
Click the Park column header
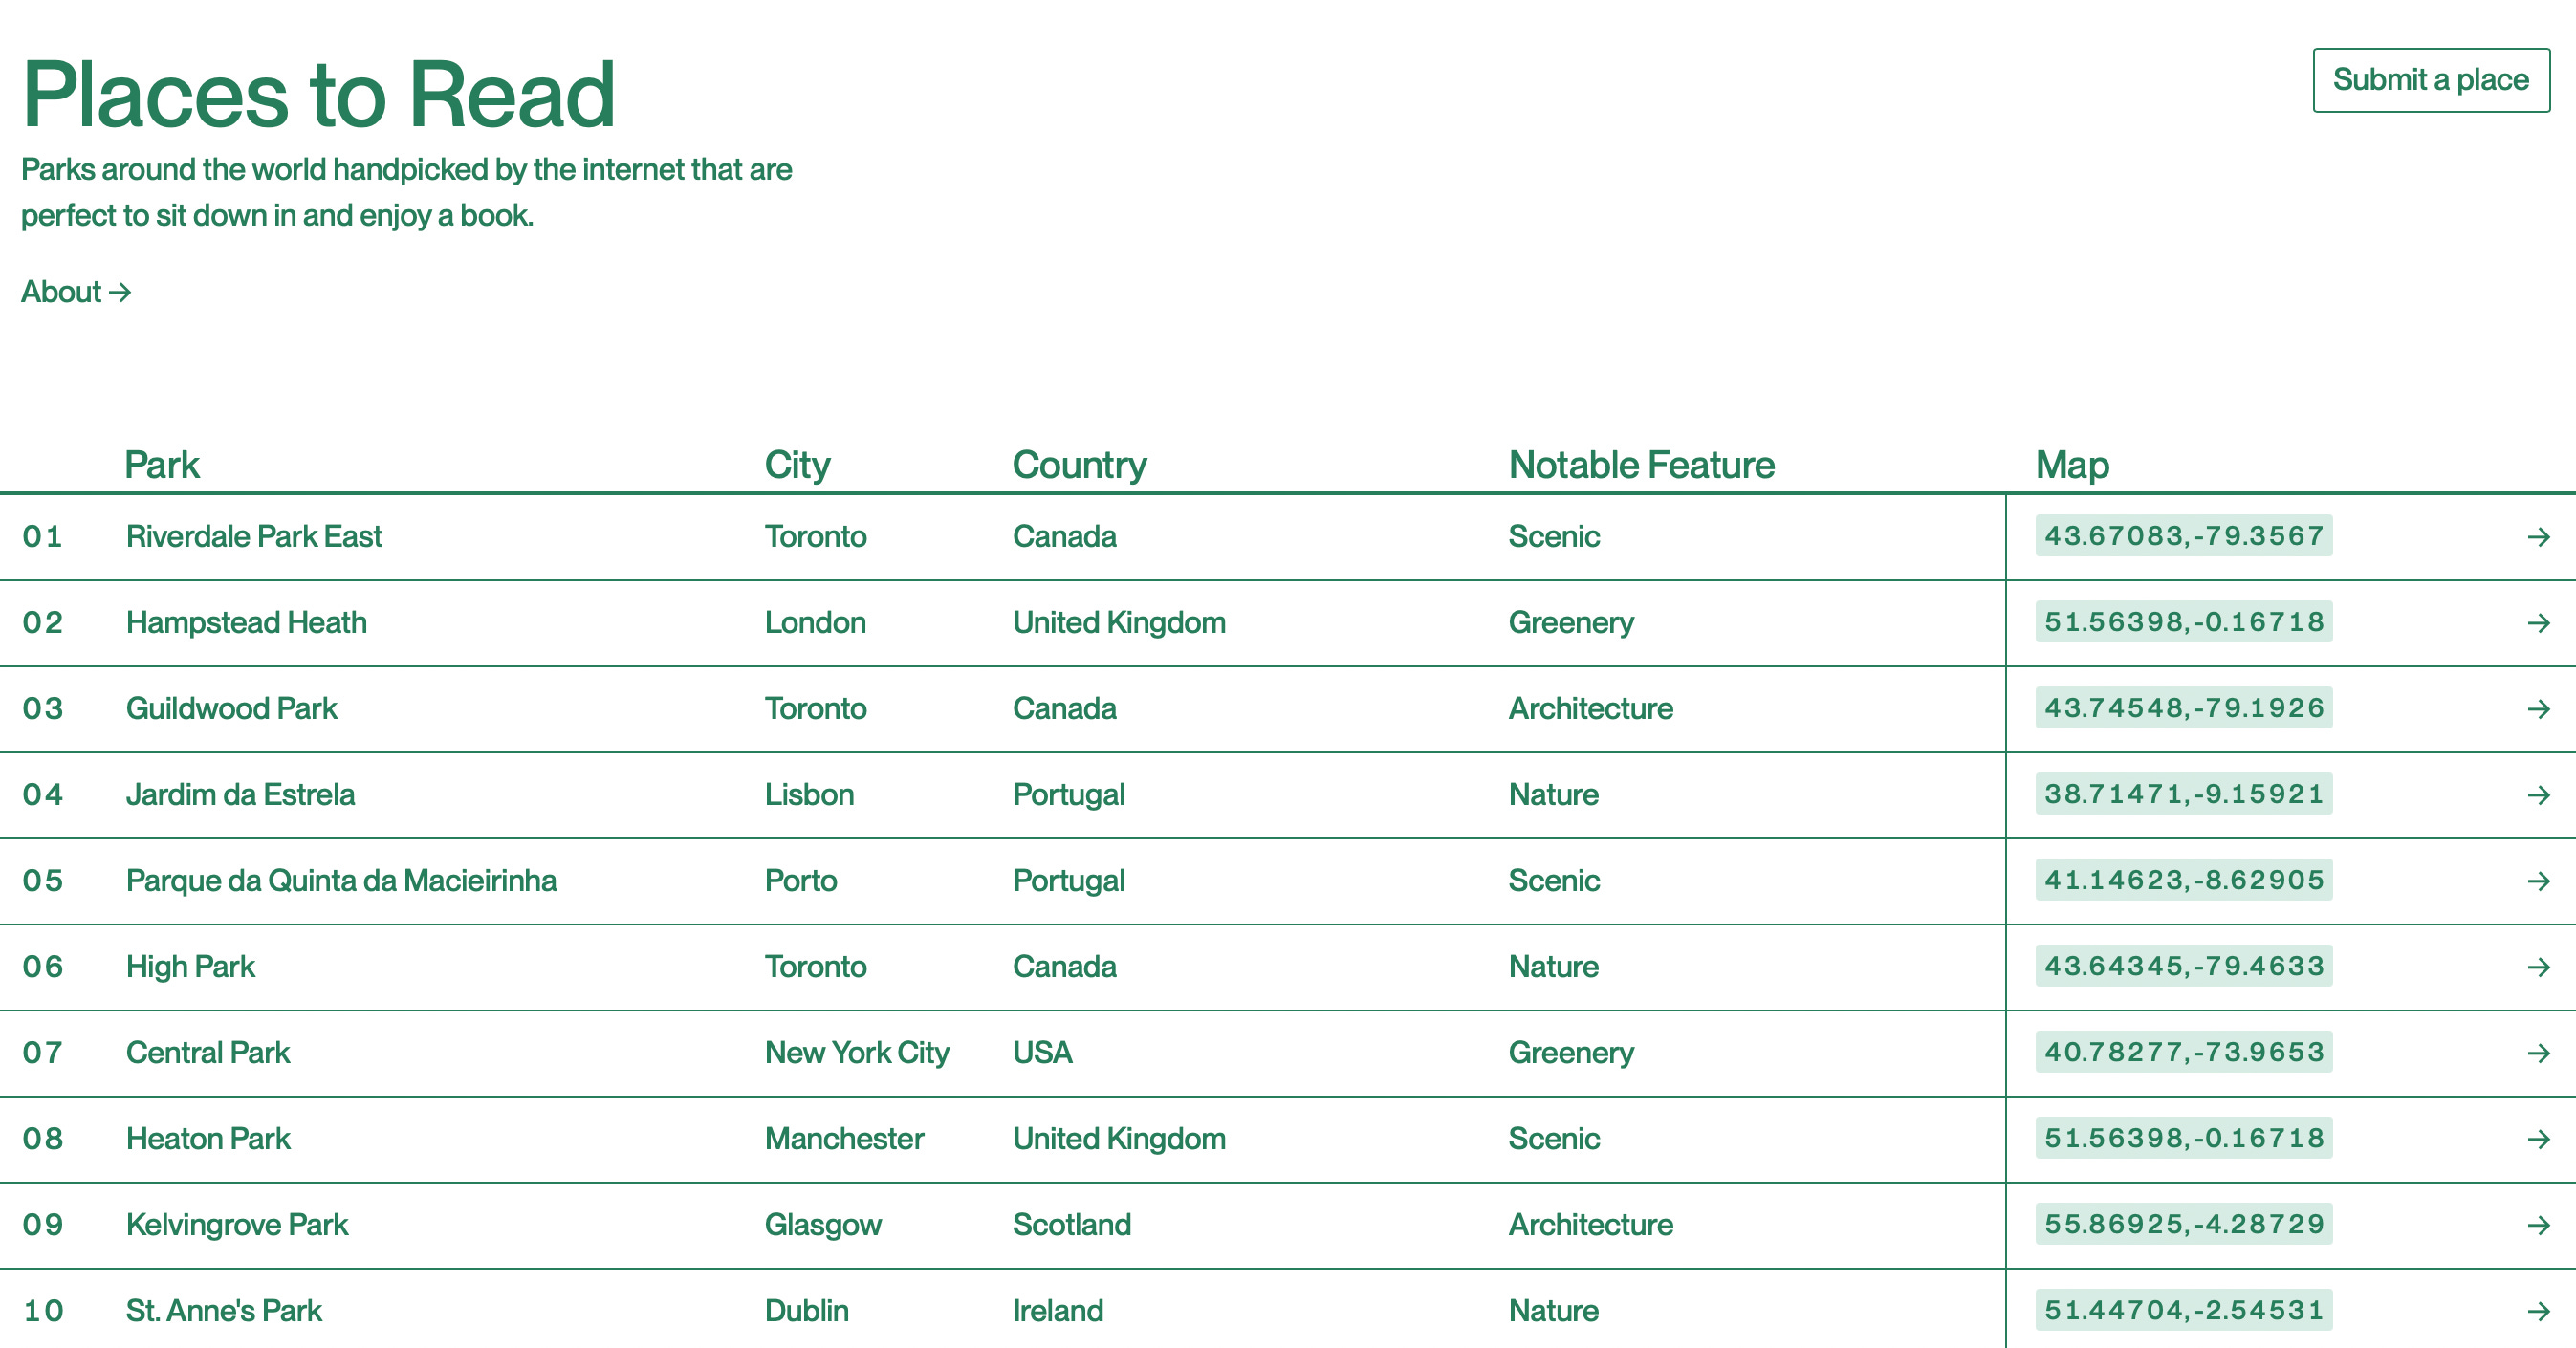coord(162,465)
